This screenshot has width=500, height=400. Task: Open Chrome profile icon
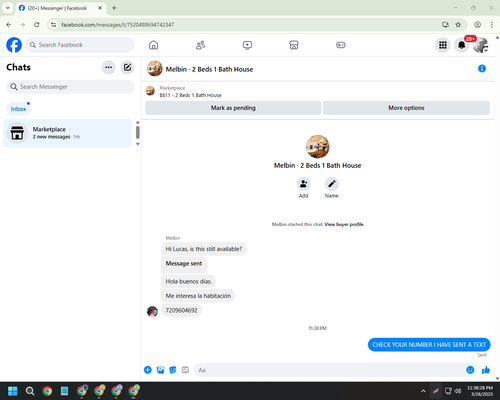[478, 25]
